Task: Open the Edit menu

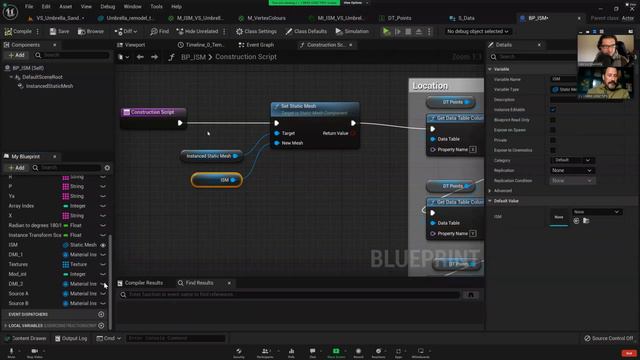Action: click(46, 7)
